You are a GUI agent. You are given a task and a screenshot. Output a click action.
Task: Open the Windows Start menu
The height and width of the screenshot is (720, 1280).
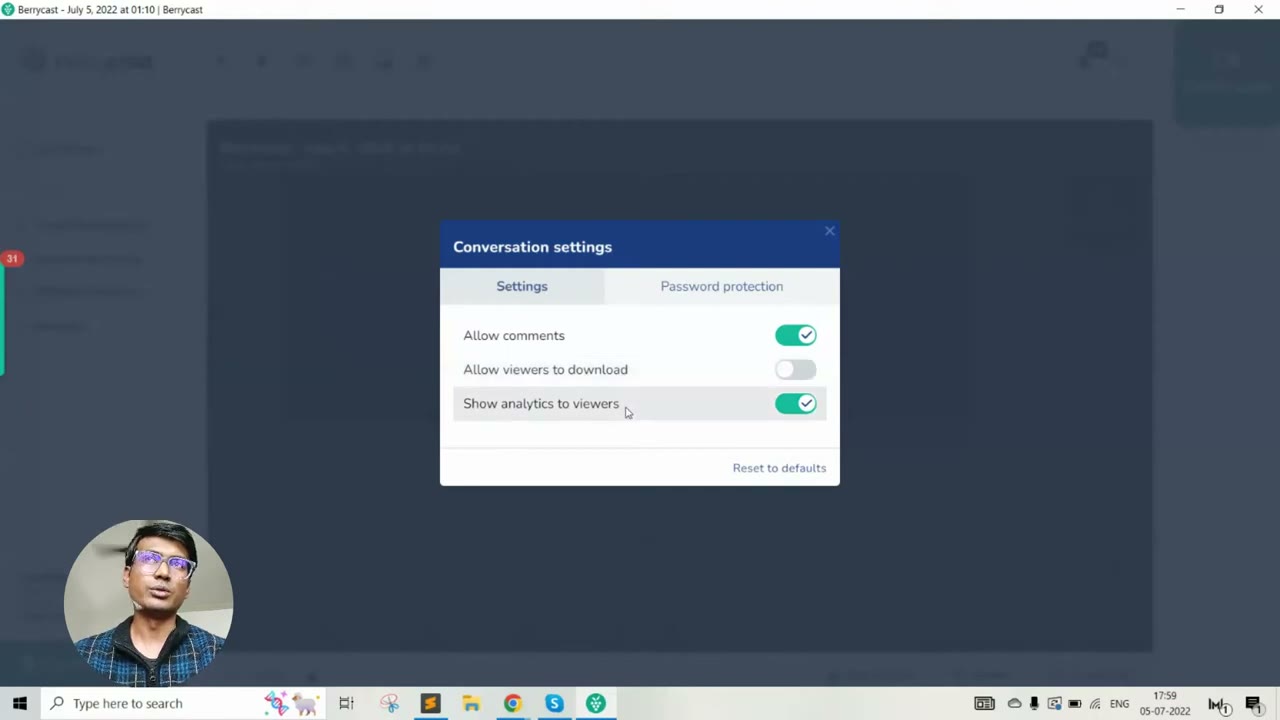[x=19, y=703]
